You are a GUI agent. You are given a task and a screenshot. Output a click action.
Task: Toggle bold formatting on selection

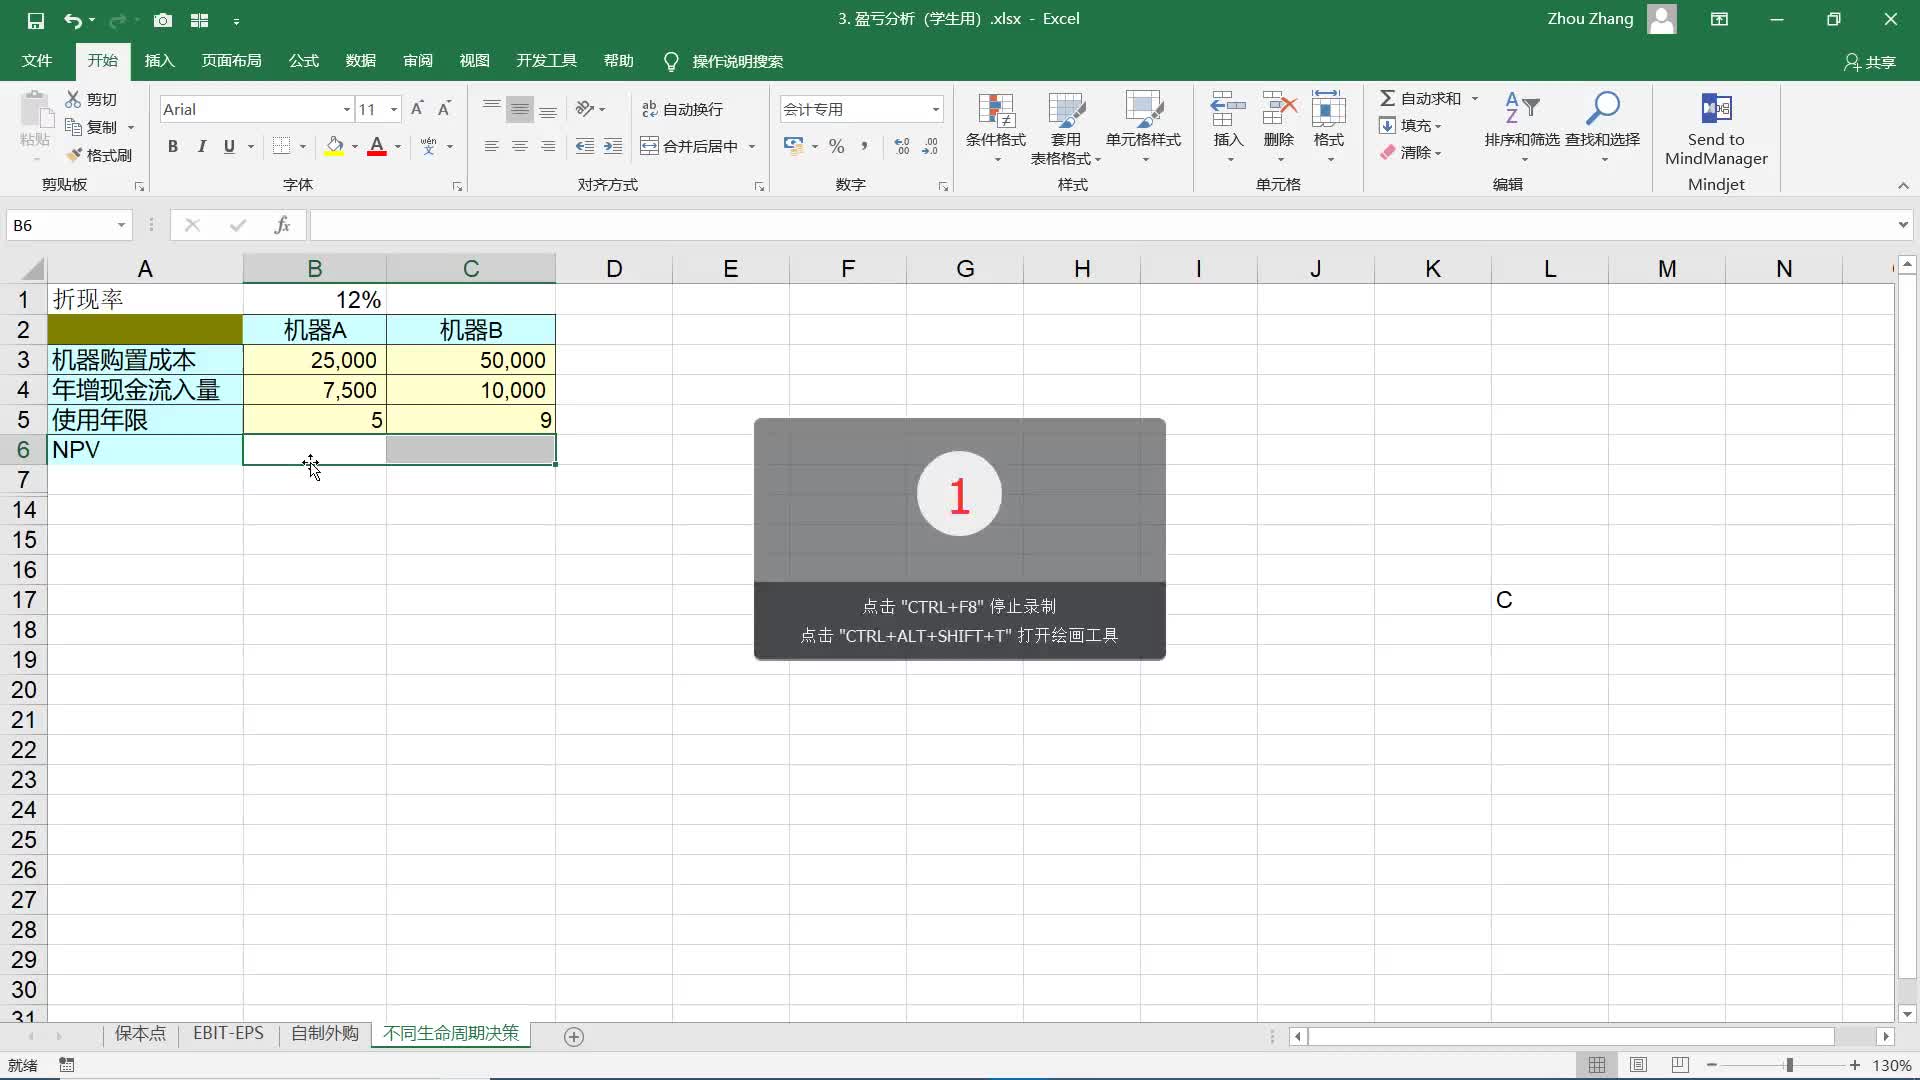coord(171,145)
